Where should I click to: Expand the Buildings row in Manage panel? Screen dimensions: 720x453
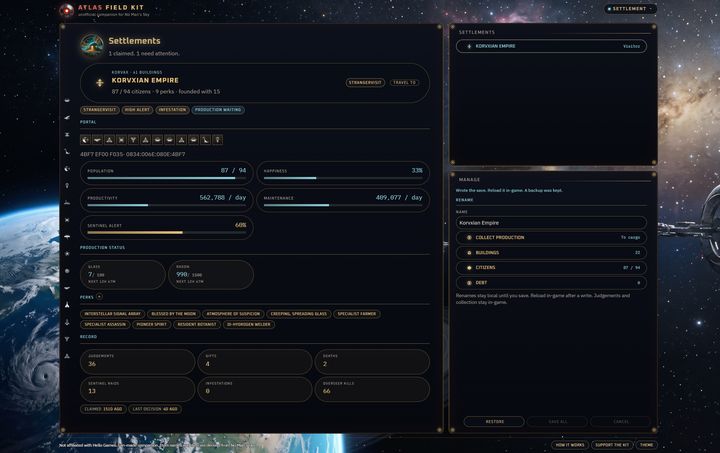coord(551,252)
